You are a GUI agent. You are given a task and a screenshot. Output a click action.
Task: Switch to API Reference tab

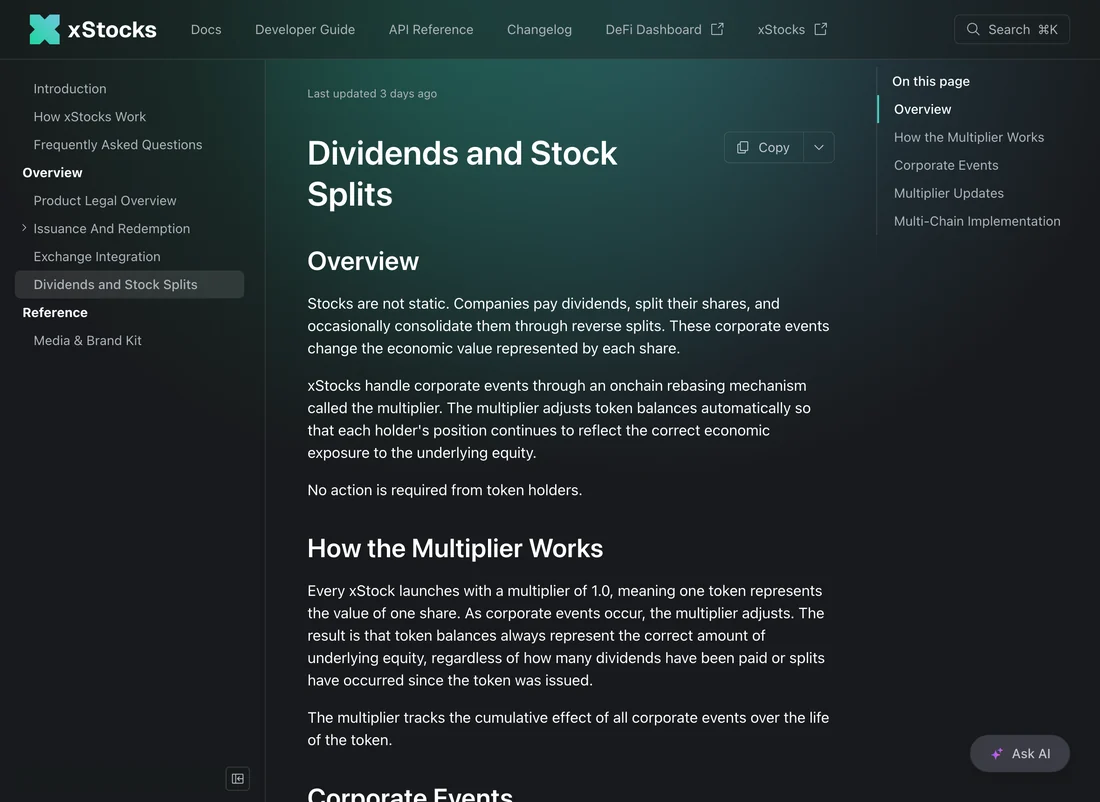tap(431, 29)
